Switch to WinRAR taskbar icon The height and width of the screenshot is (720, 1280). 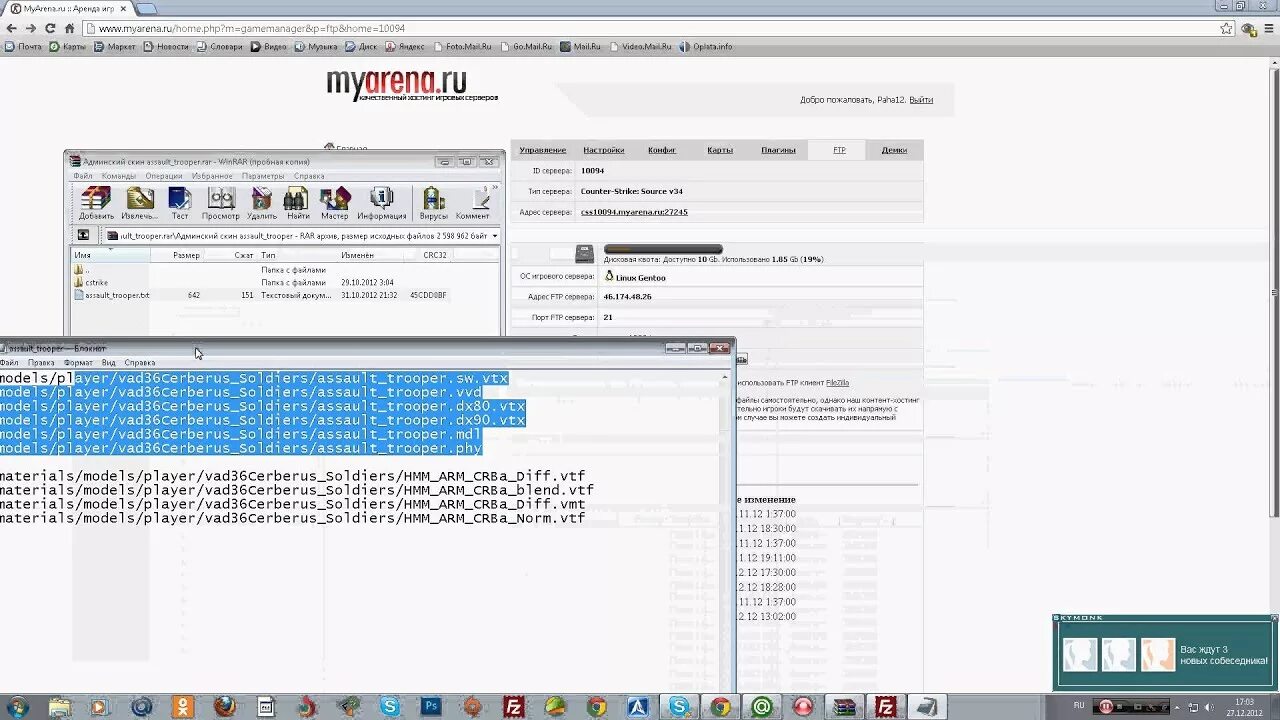[x=844, y=707]
